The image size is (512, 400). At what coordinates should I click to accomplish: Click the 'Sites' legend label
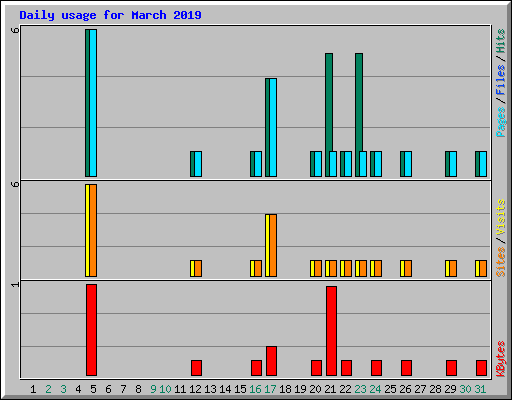pyautogui.click(x=501, y=262)
